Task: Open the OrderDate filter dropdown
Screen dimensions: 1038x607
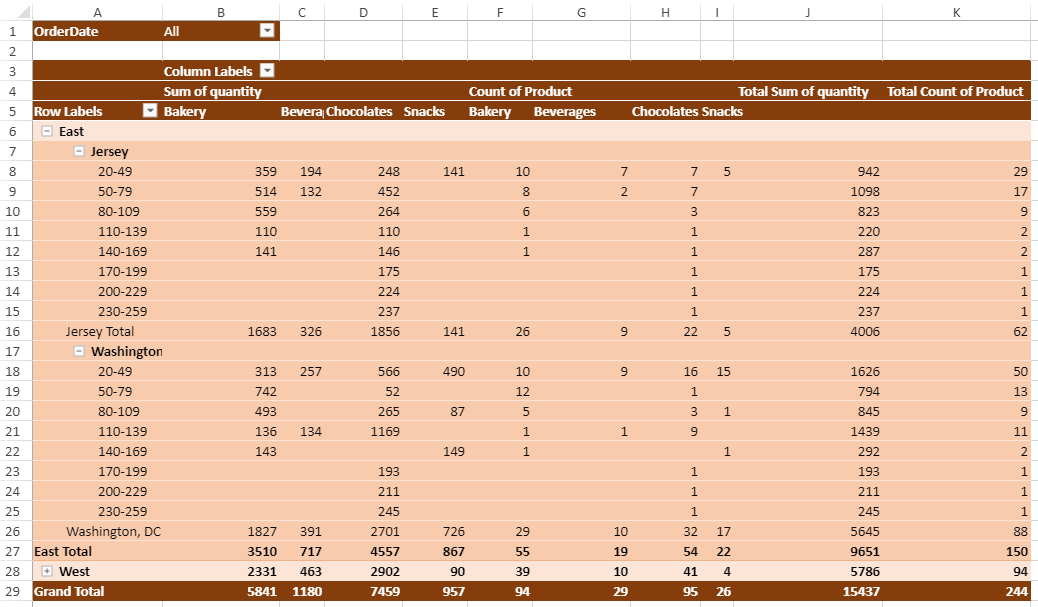Action: pyautogui.click(x=266, y=31)
